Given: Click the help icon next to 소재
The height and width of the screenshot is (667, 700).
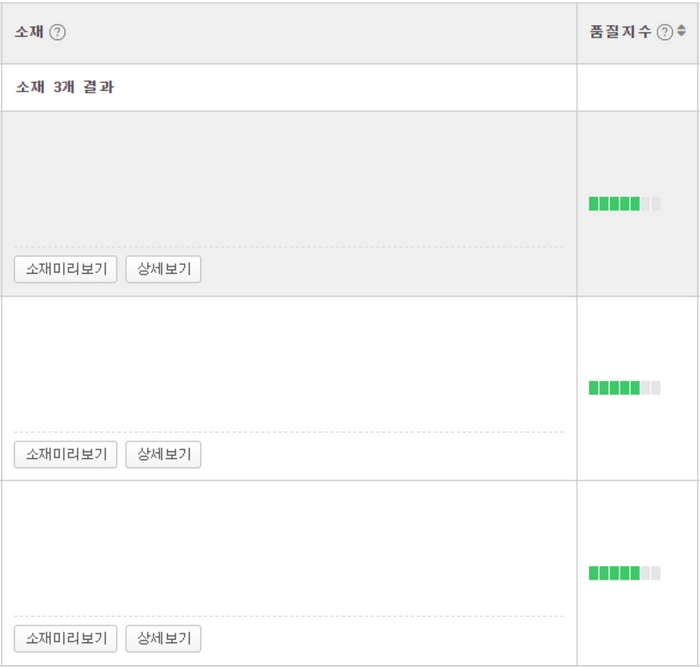Looking at the screenshot, I should (x=57, y=32).
